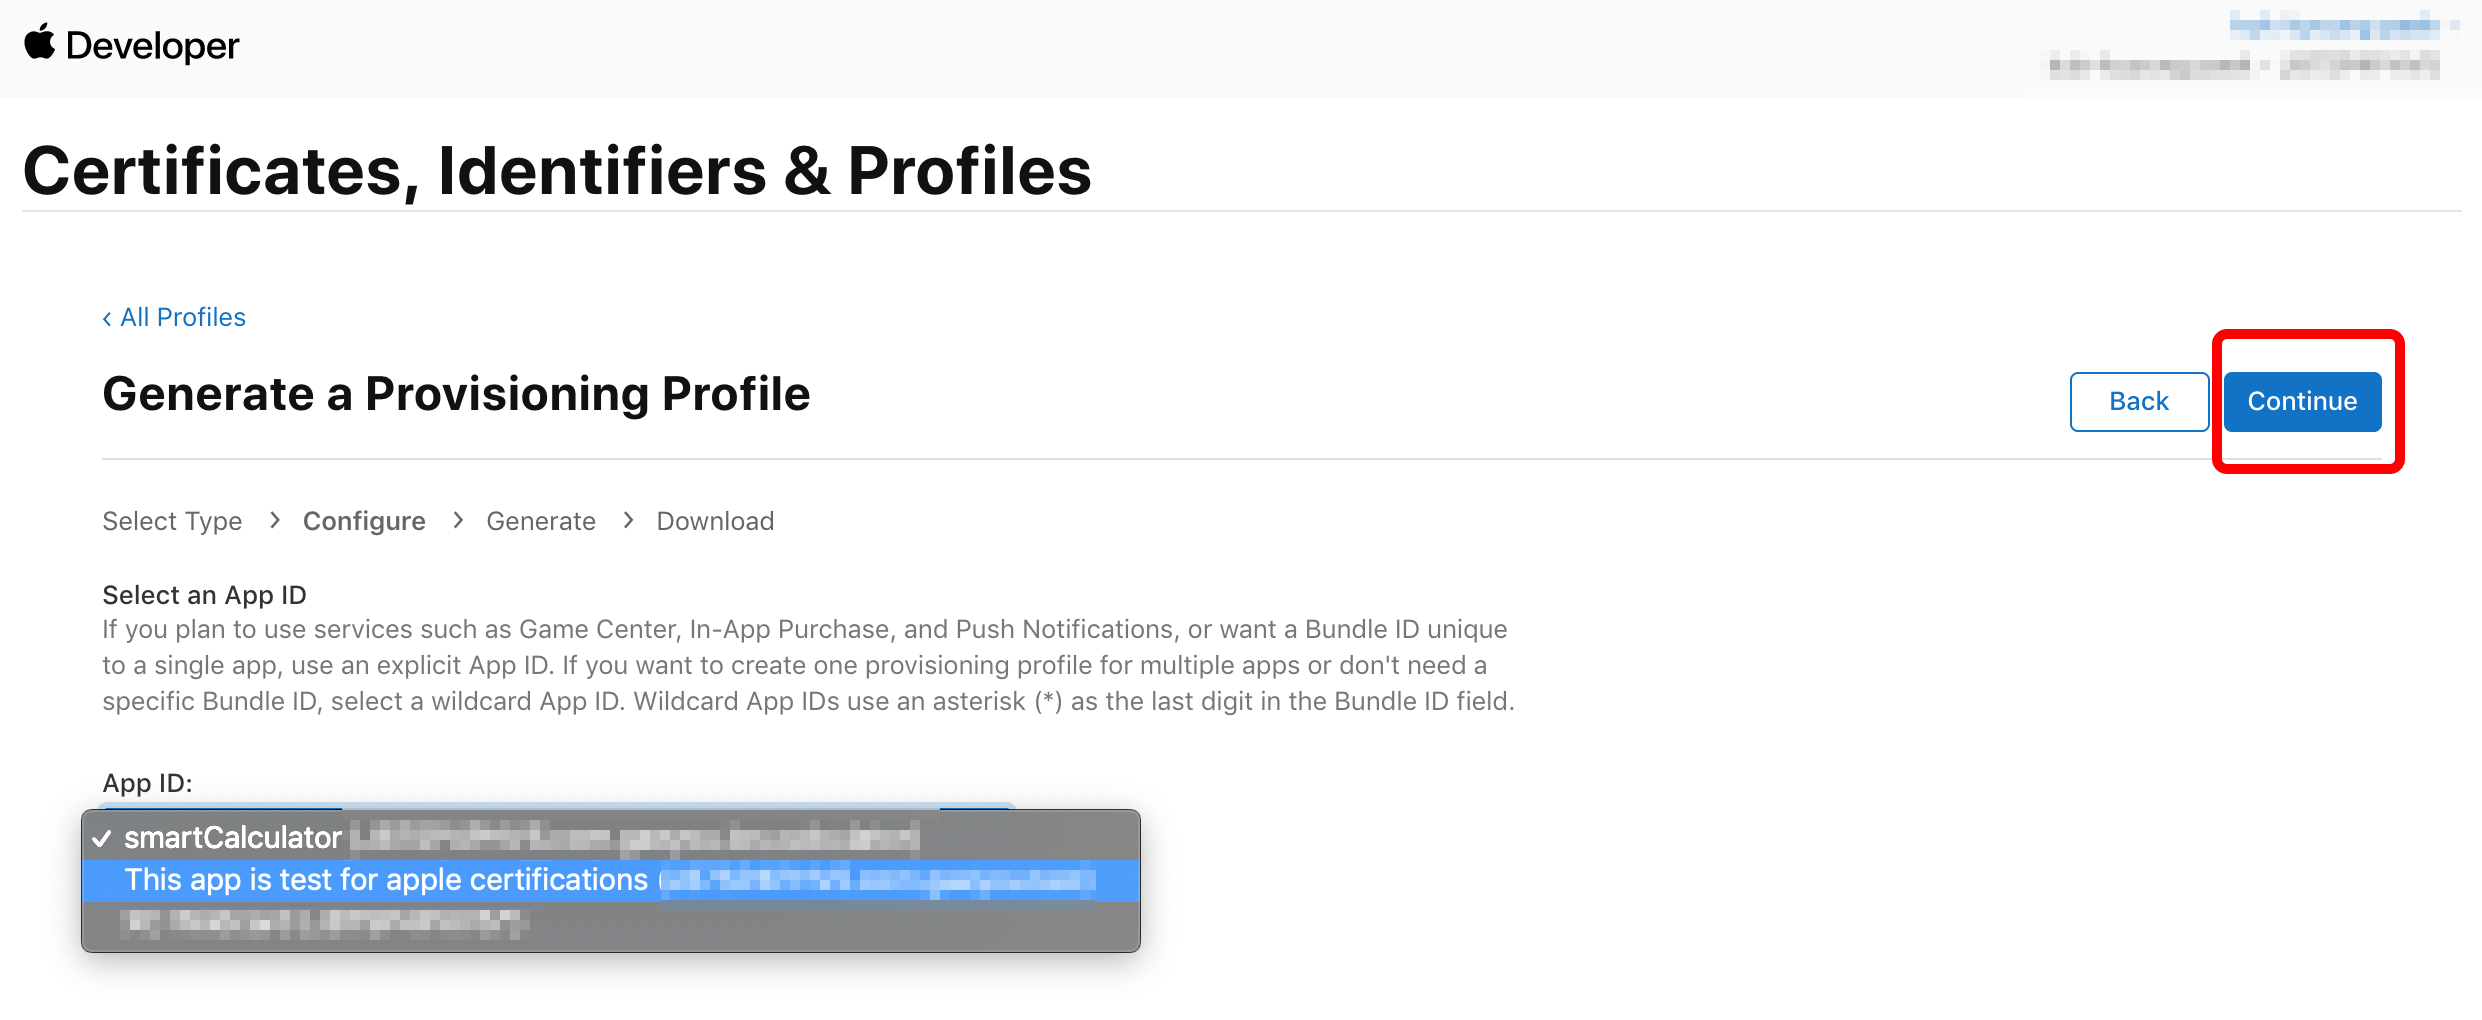
Task: Click the Developer header text
Action: (x=152, y=46)
